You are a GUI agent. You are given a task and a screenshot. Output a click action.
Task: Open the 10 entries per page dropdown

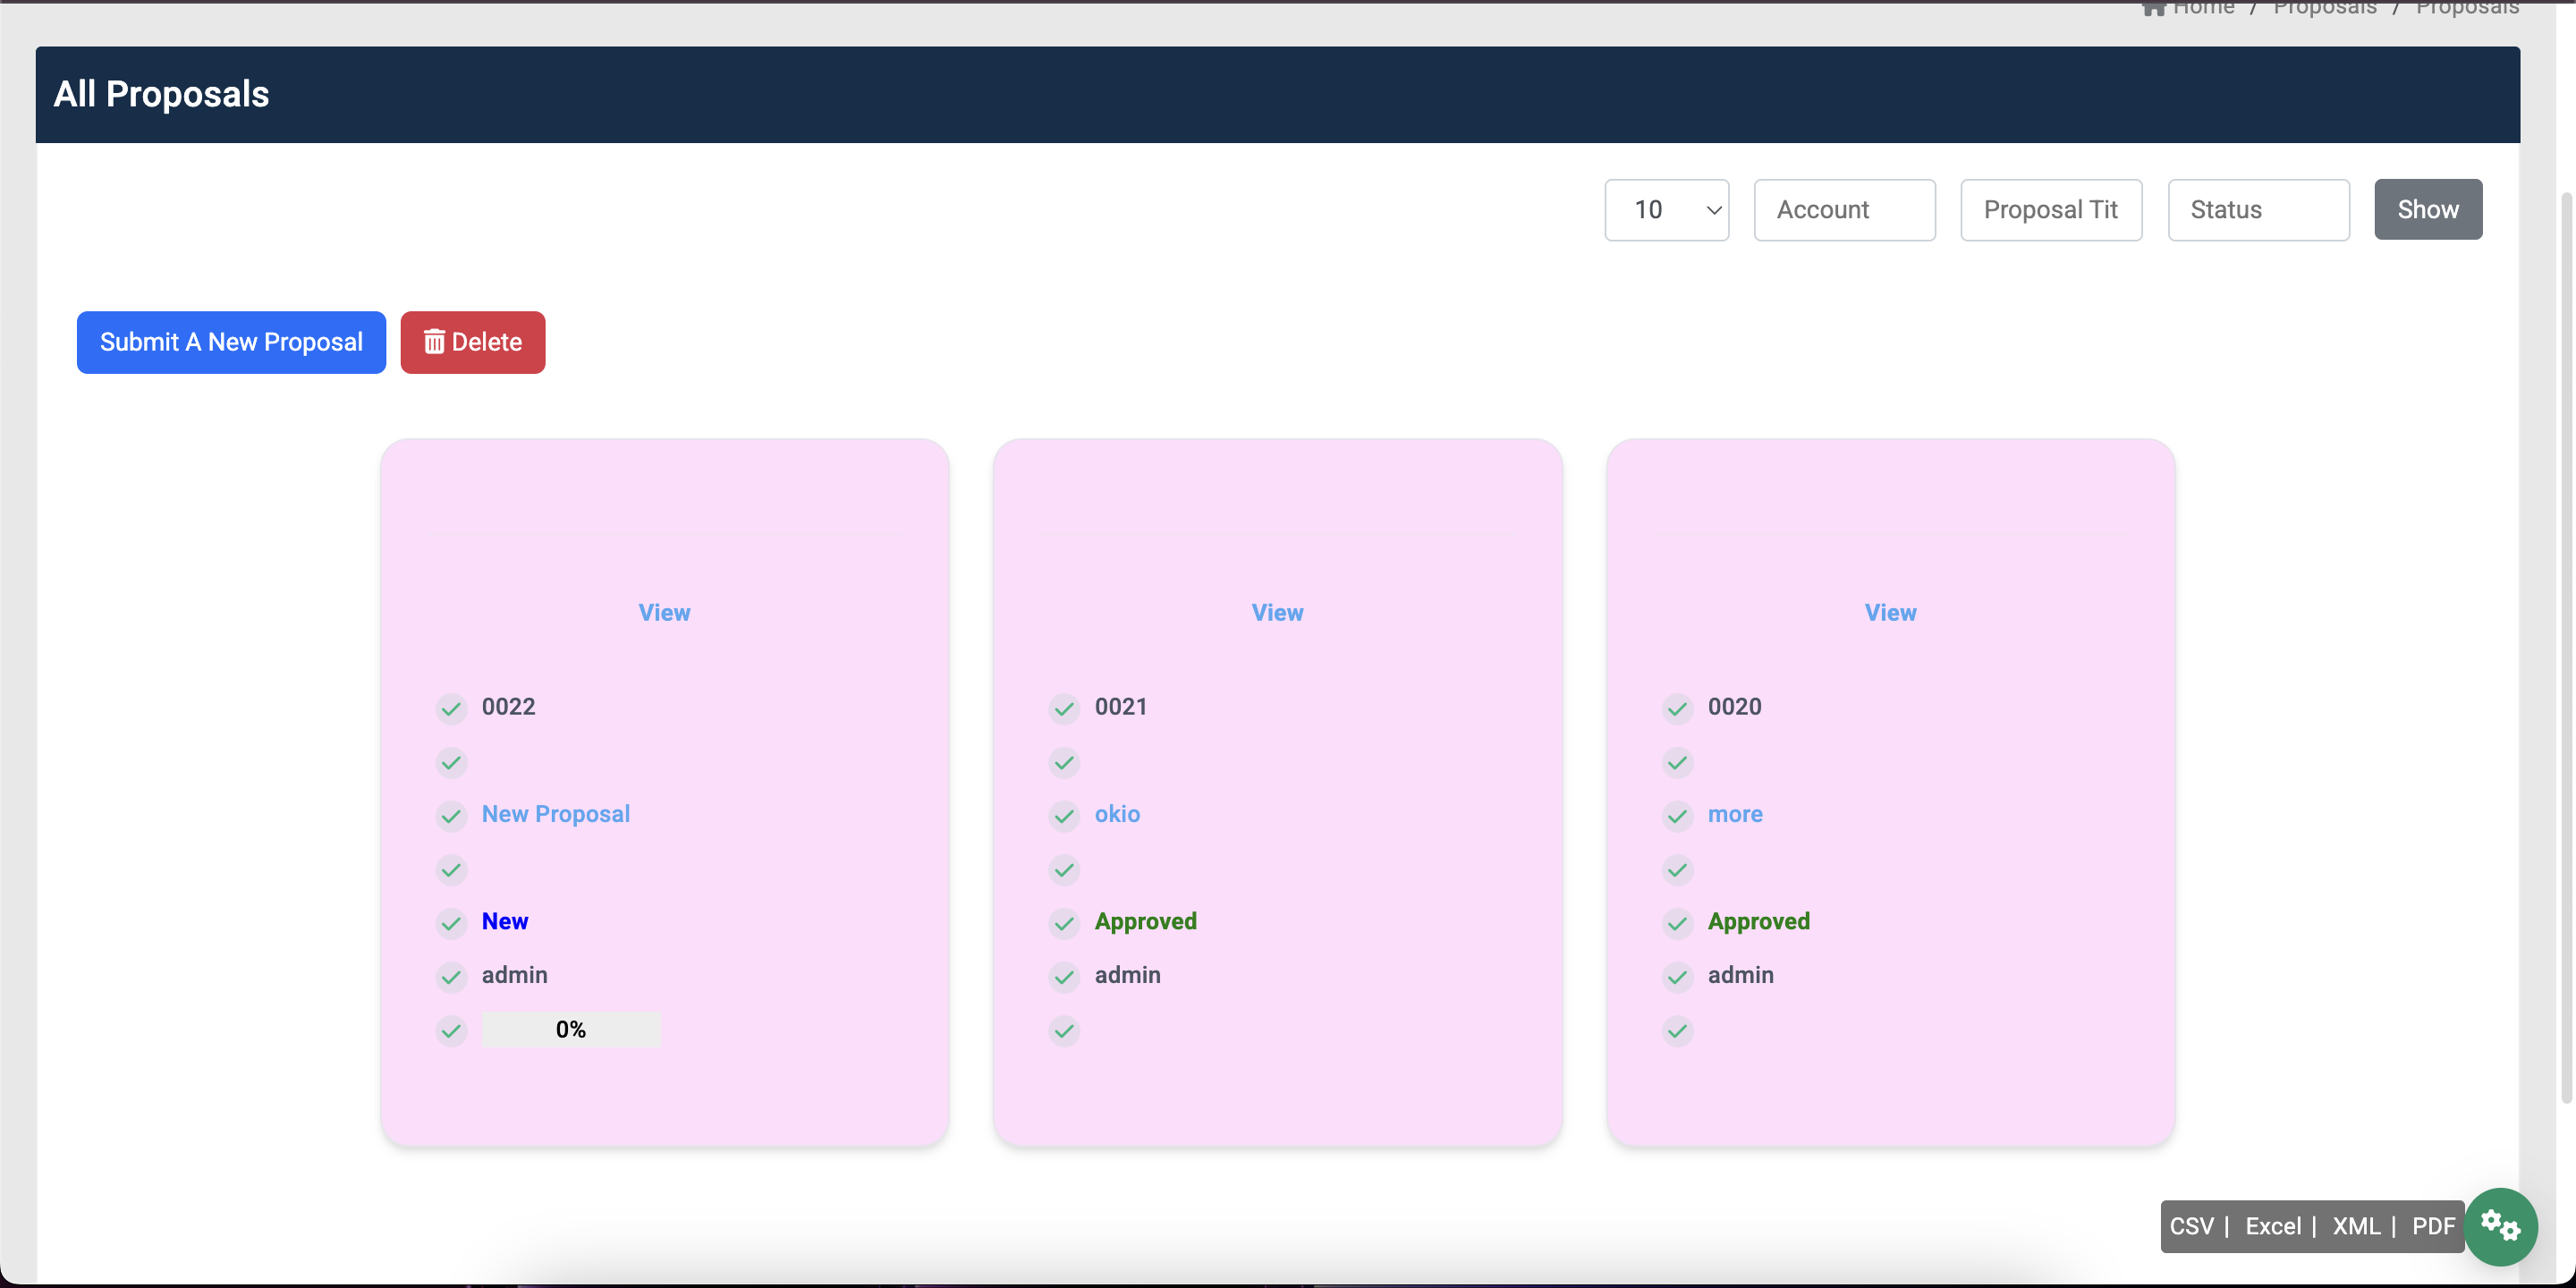tap(1667, 210)
